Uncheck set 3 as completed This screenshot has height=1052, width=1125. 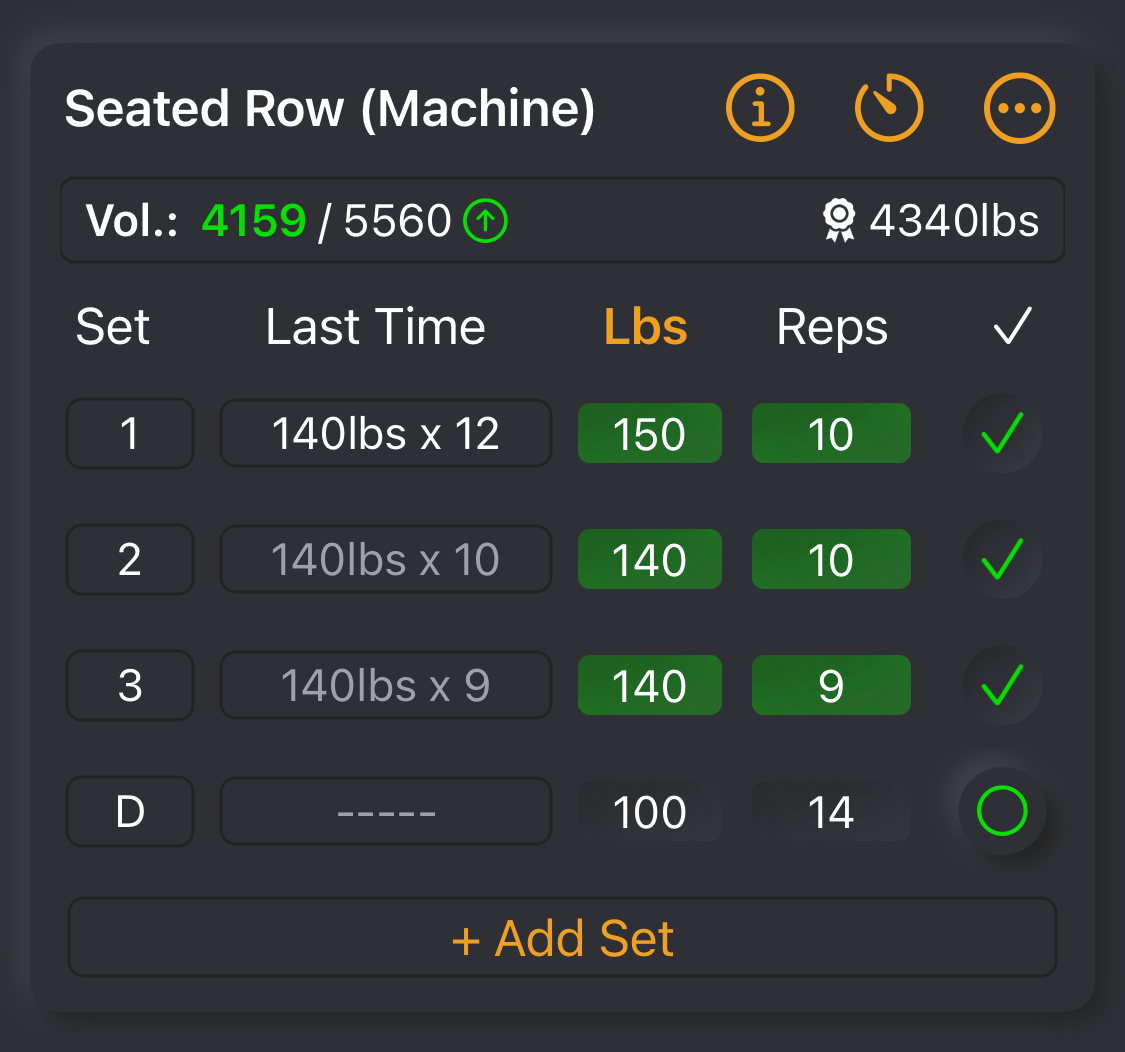(1002, 685)
